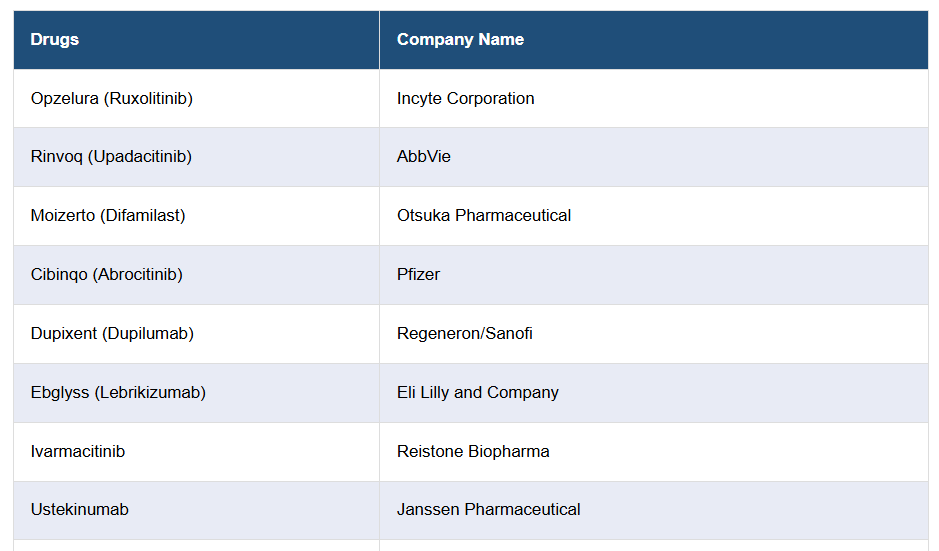
Task: Select the Cibinqo (Abrocitinib) row entry
Action: coord(107,275)
